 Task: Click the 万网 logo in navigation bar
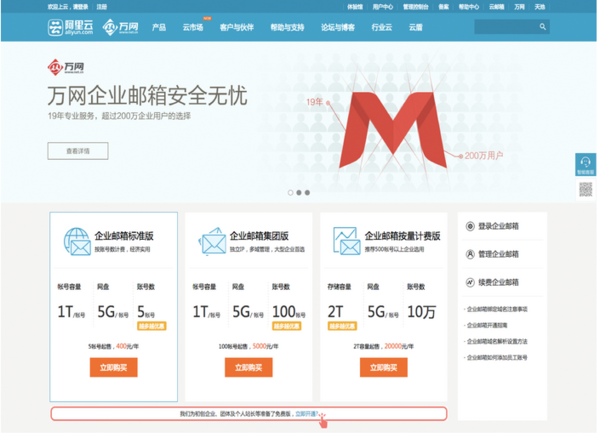click(121, 27)
